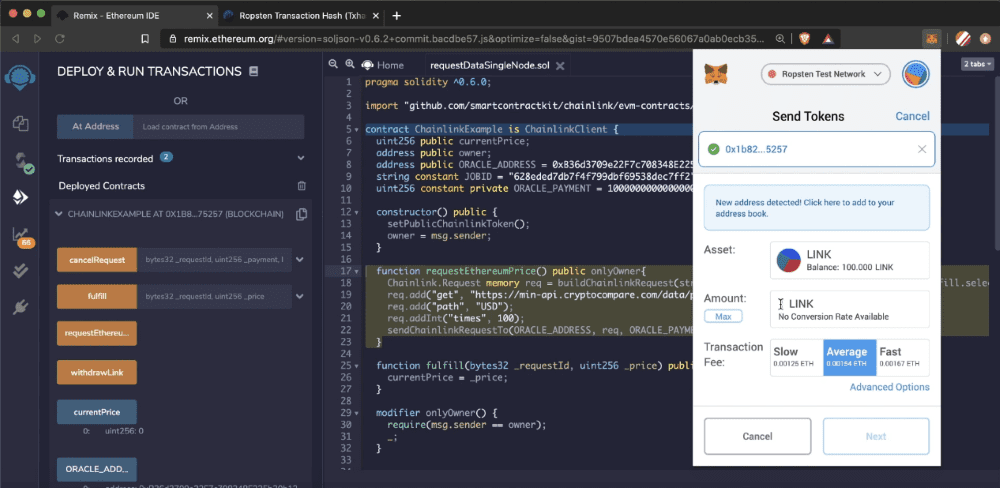Go back in browser history
The image size is (1000, 488).
(x=15, y=39)
